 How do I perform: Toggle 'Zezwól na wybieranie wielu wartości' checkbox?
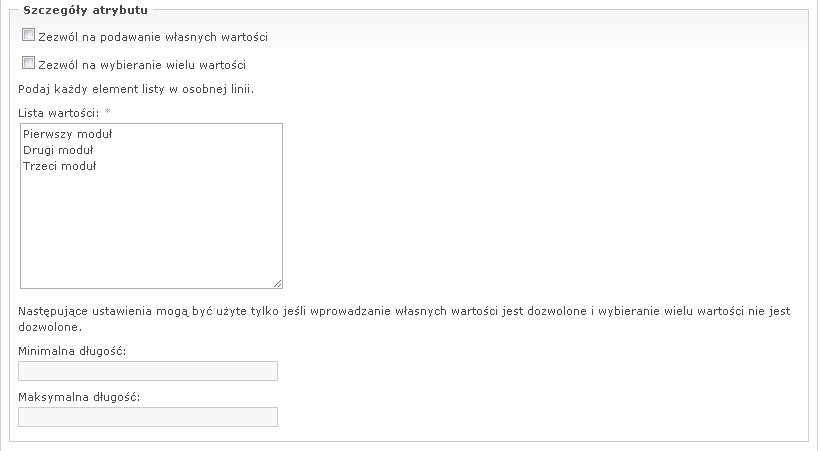pyautogui.click(x=27, y=64)
